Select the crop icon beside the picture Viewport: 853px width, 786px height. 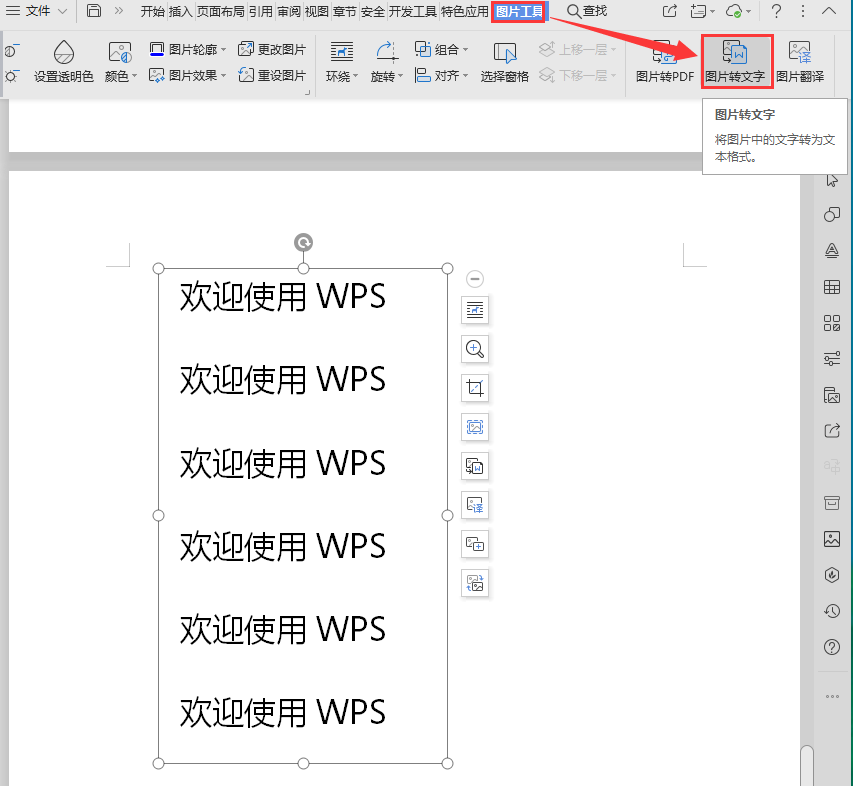[475, 388]
